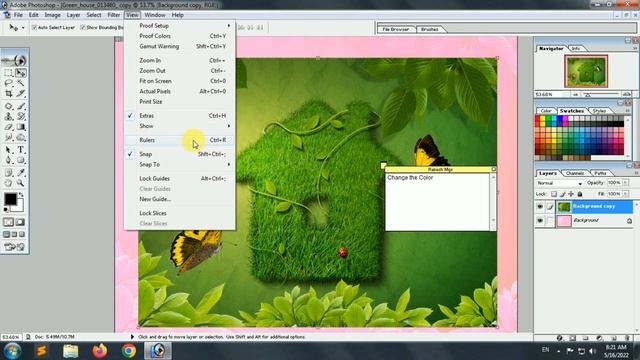The width and height of the screenshot is (640, 360).
Task: Toggle lock image pixels brush icon
Action: 563,194
